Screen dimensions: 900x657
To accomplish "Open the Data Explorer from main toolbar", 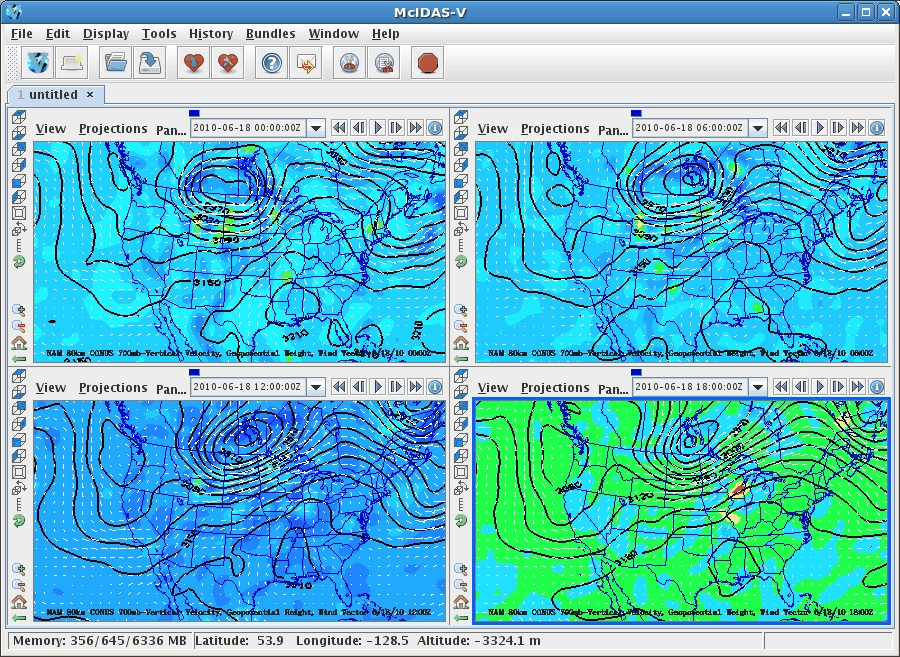I will click(x=38, y=63).
